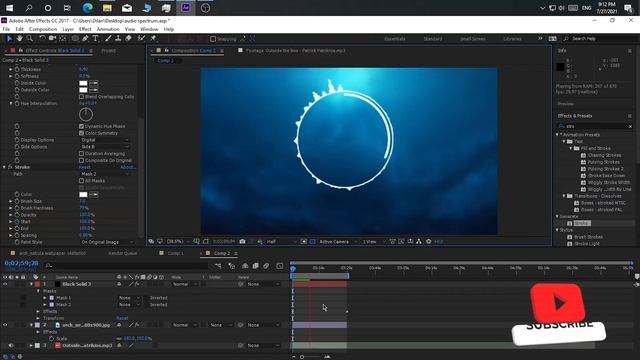The width and height of the screenshot is (640, 360).
Task: Select the Puppet Pin tool
Action: click(153, 39)
